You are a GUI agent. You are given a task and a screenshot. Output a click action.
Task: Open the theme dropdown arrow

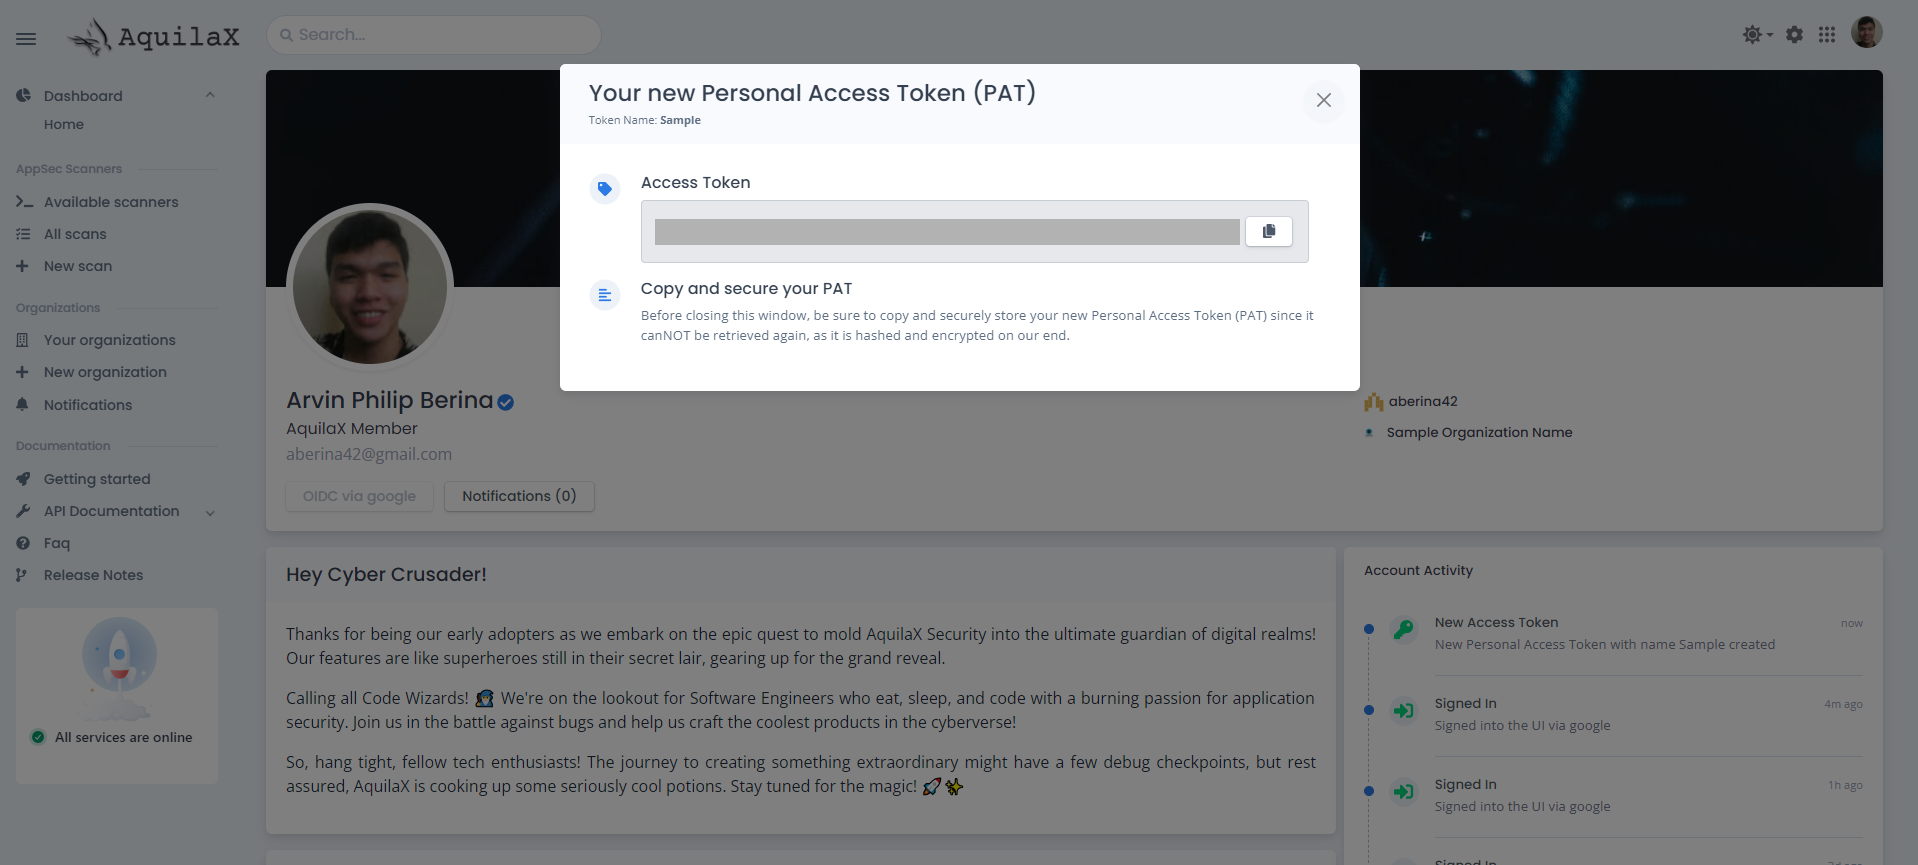1770,35
